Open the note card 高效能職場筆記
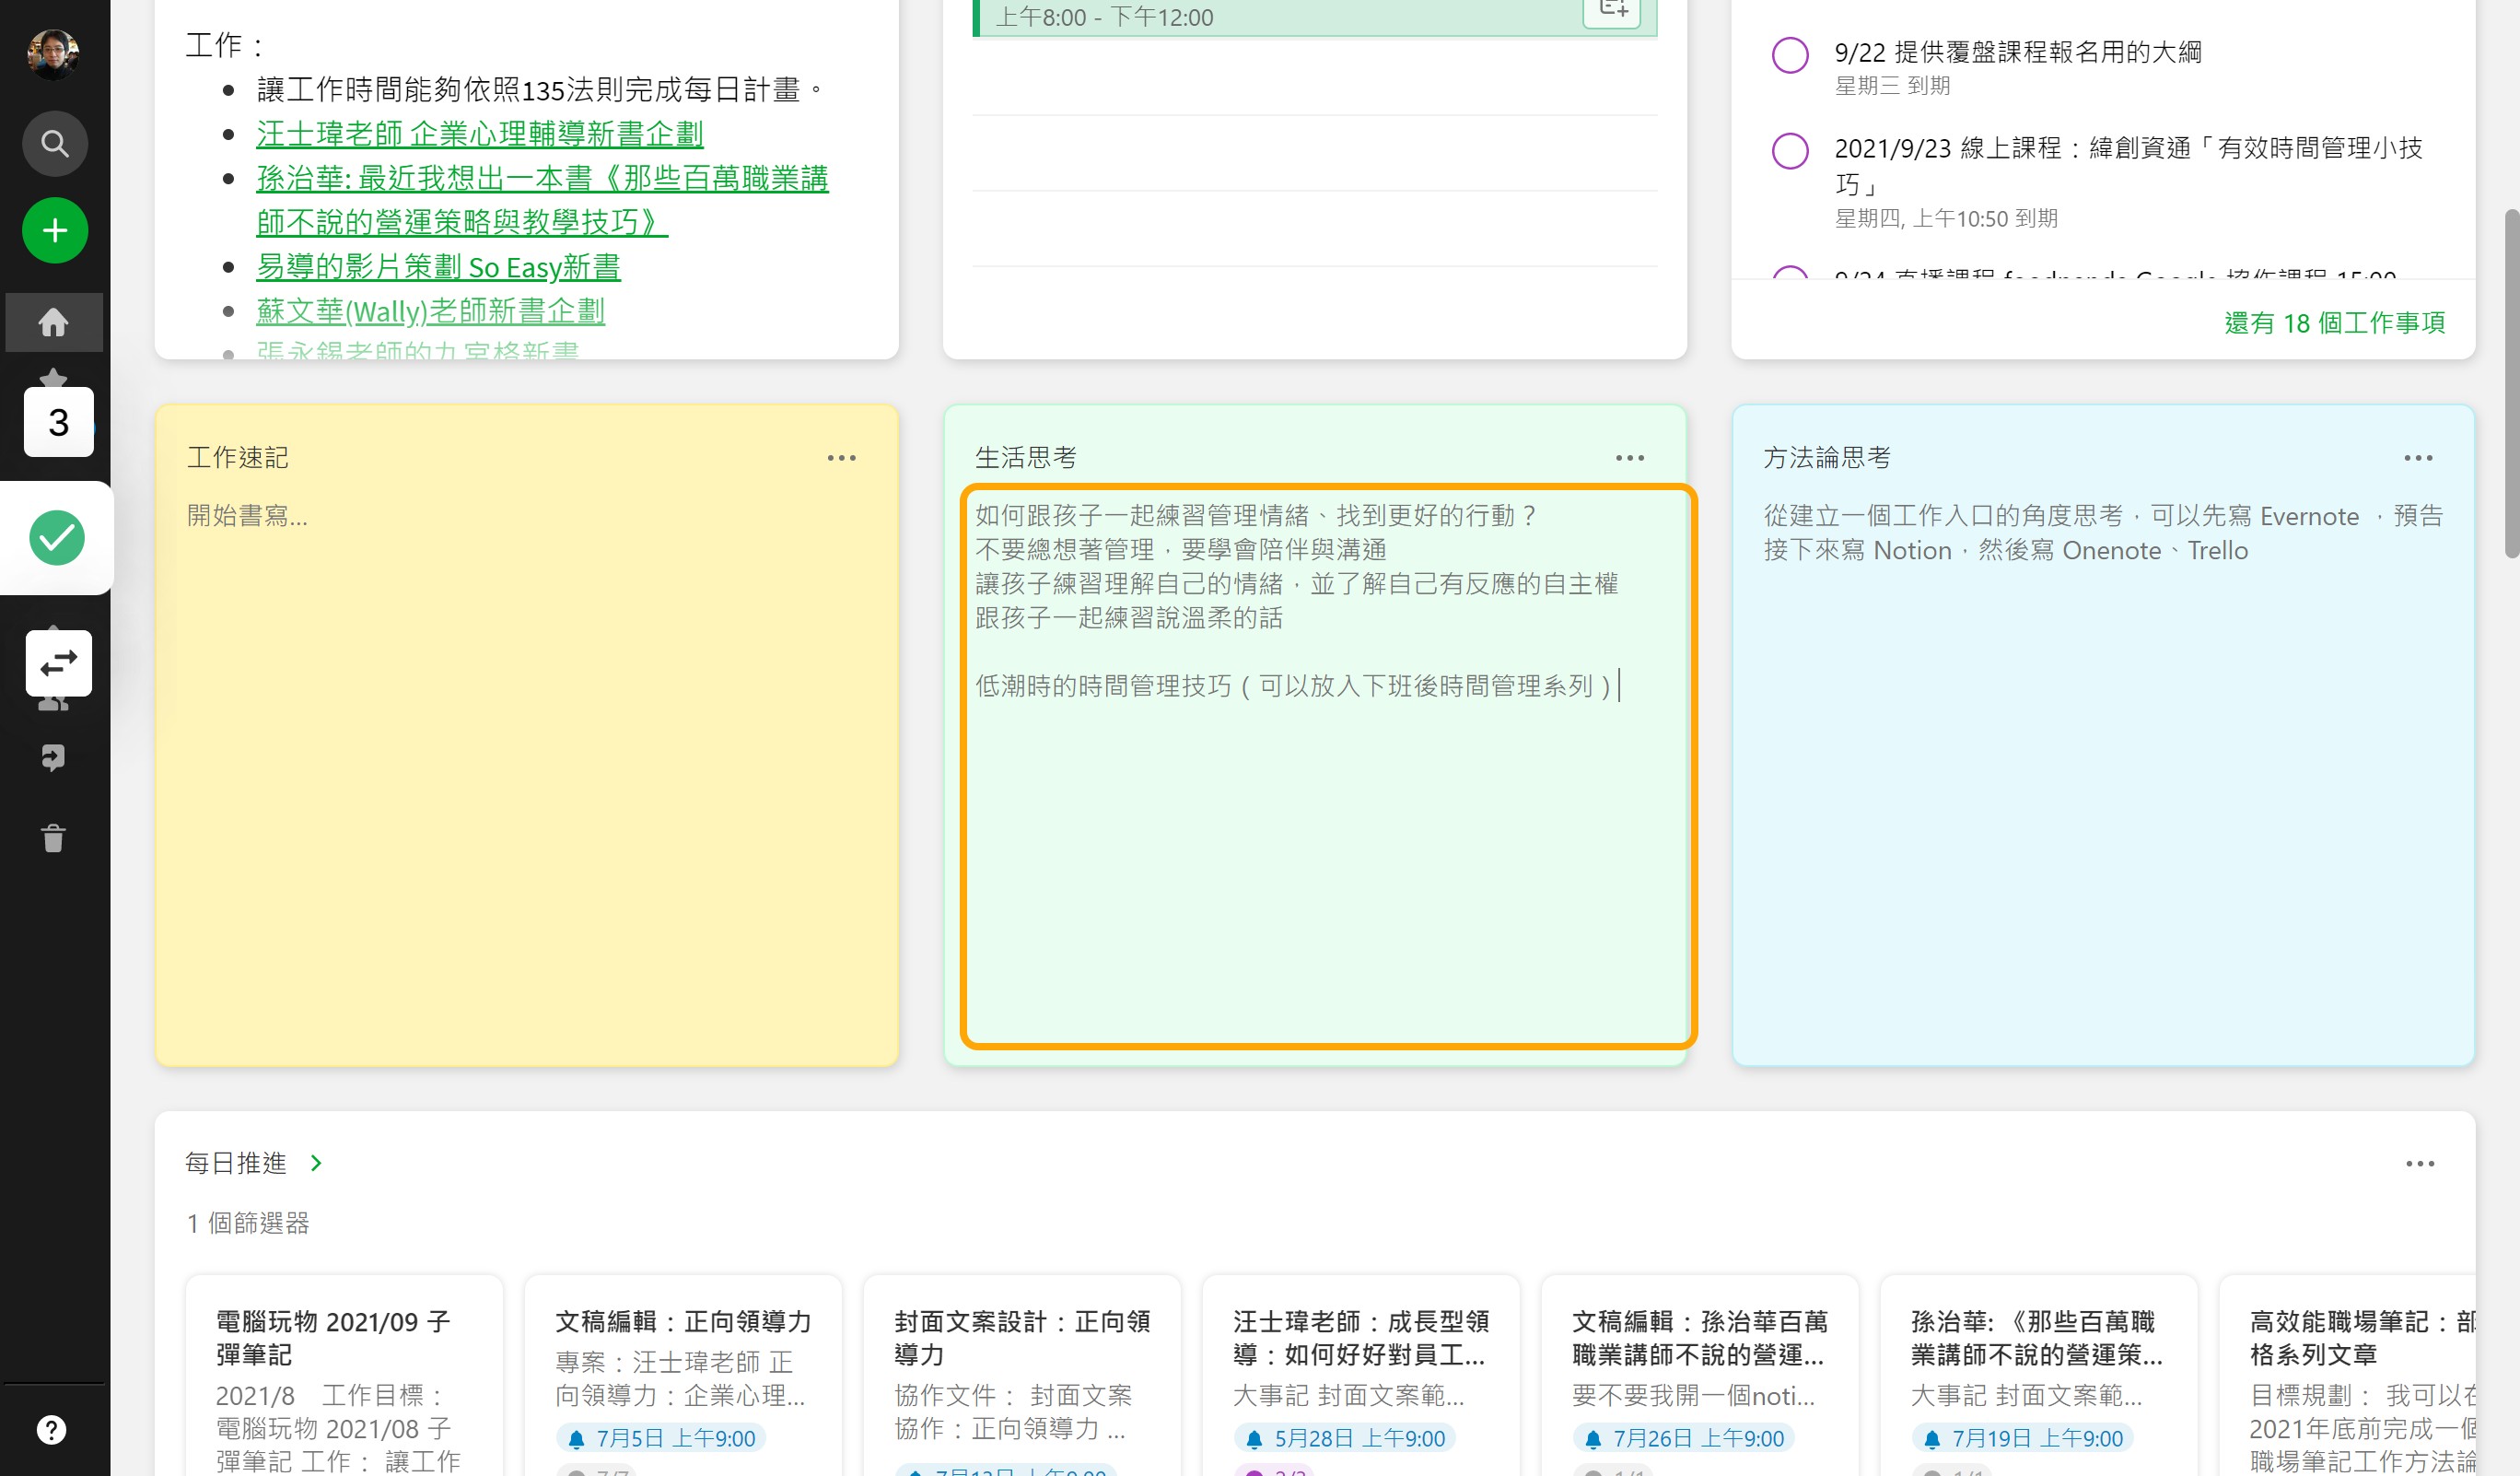2520x1476 pixels. coord(2347,1375)
